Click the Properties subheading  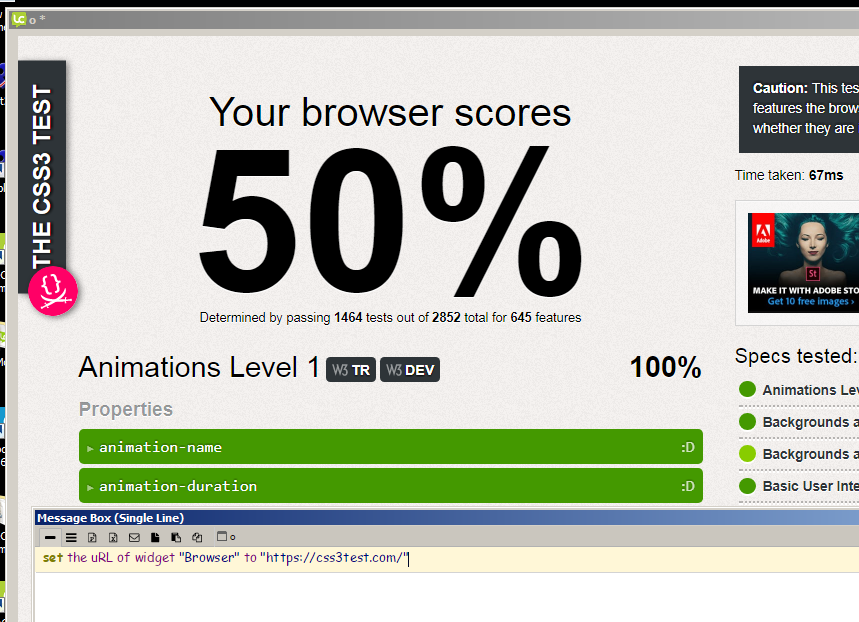[125, 409]
